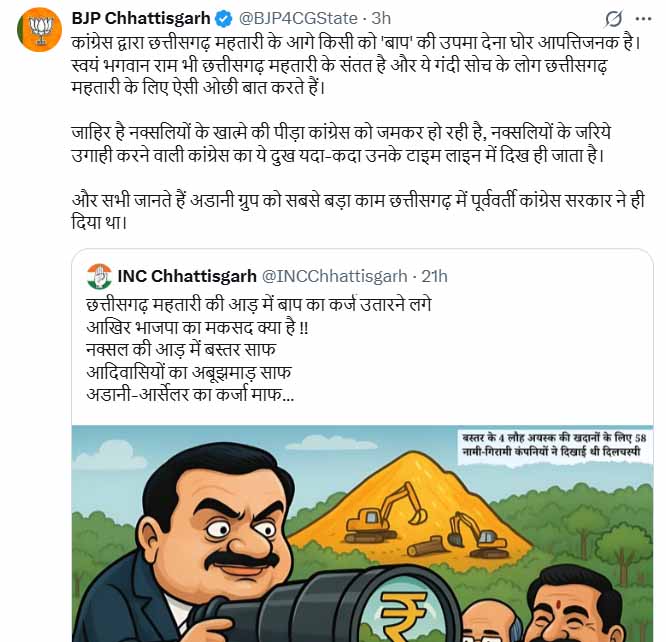Click the Grok explain-post icon

614,19
